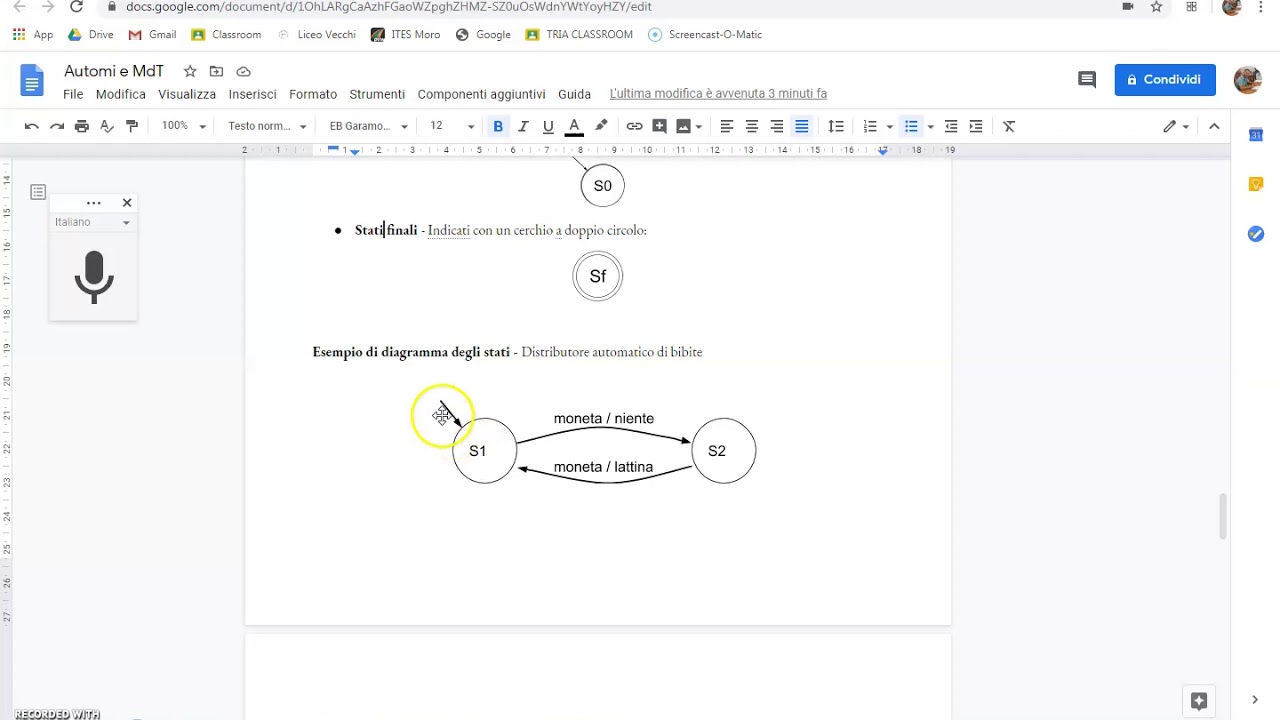1280x720 pixels.
Task: Open the text color picker
Action: pos(574,126)
